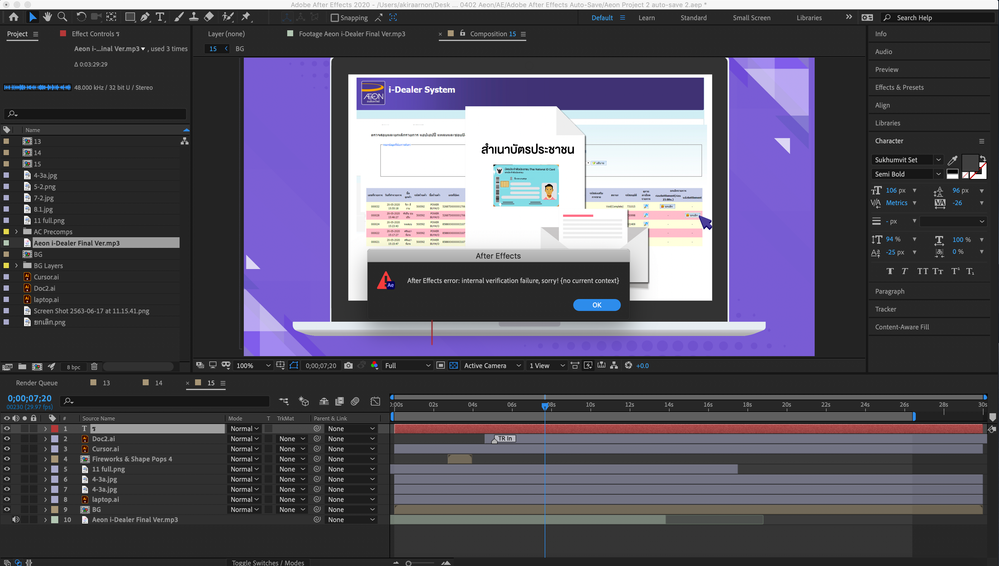This screenshot has height=566, width=999.
Task: Switch to timeline tab 14
Action: point(159,383)
